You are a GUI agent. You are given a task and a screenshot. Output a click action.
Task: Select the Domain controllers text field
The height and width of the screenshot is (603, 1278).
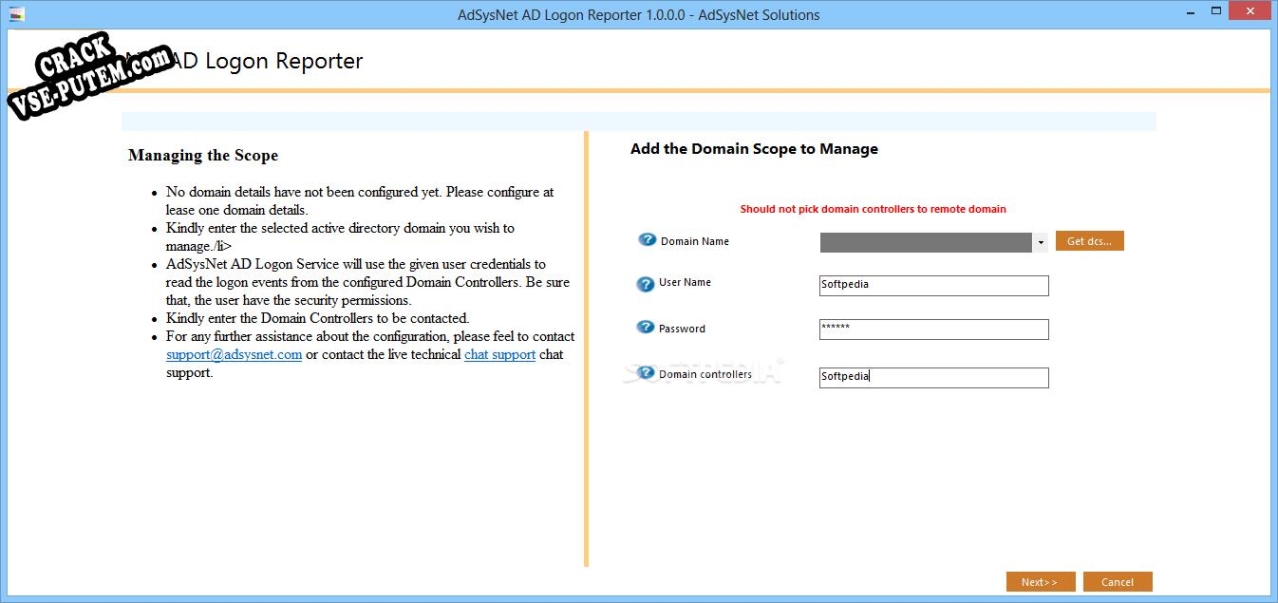[933, 378]
